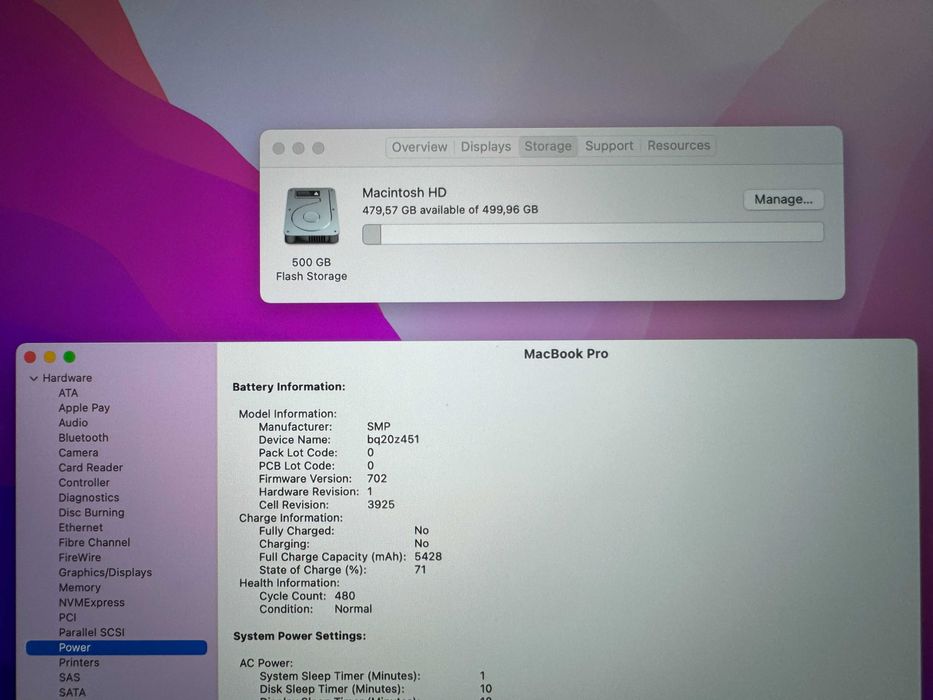Click the Manage... button
The width and height of the screenshot is (933, 700).
click(783, 199)
